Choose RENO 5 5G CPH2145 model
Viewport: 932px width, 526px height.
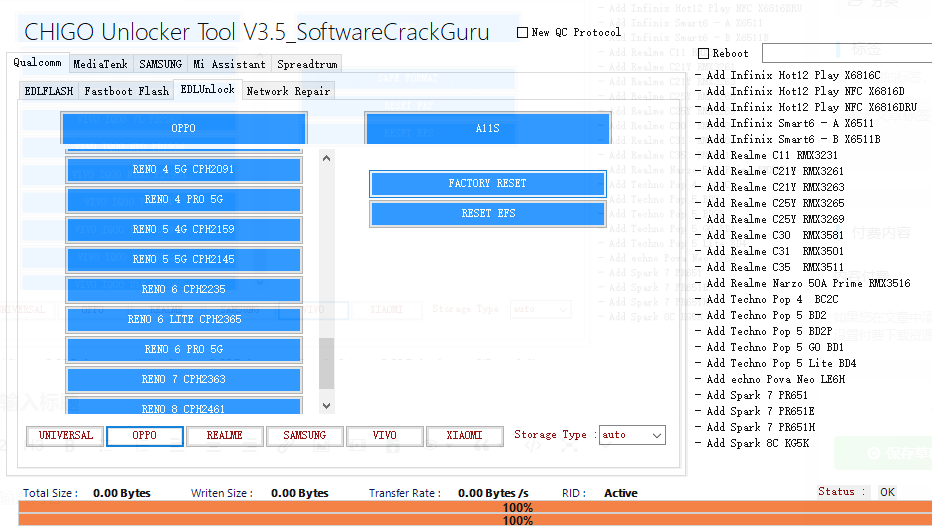point(183,260)
